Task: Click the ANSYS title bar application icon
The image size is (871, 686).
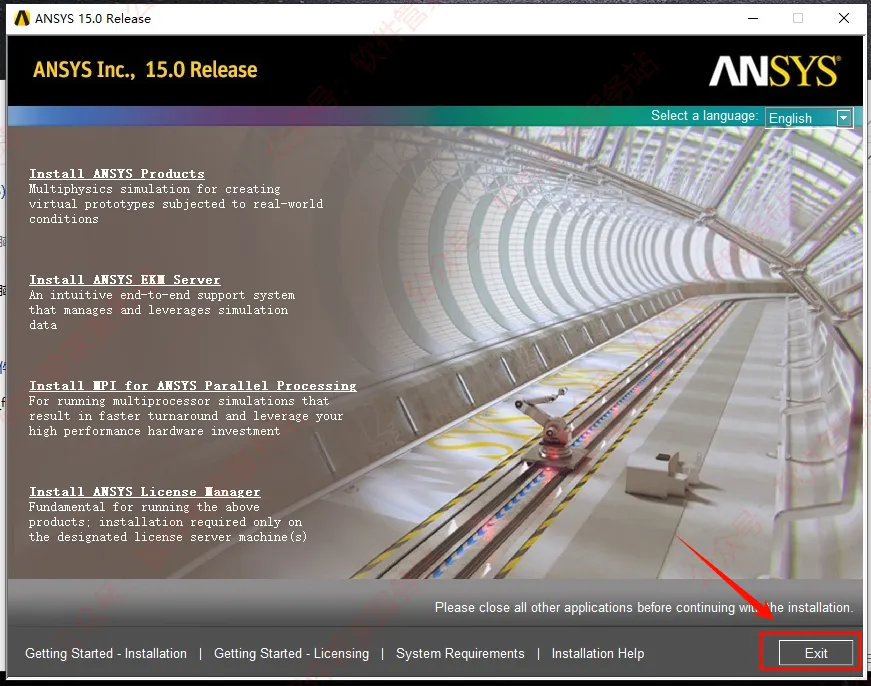Action: [22, 18]
